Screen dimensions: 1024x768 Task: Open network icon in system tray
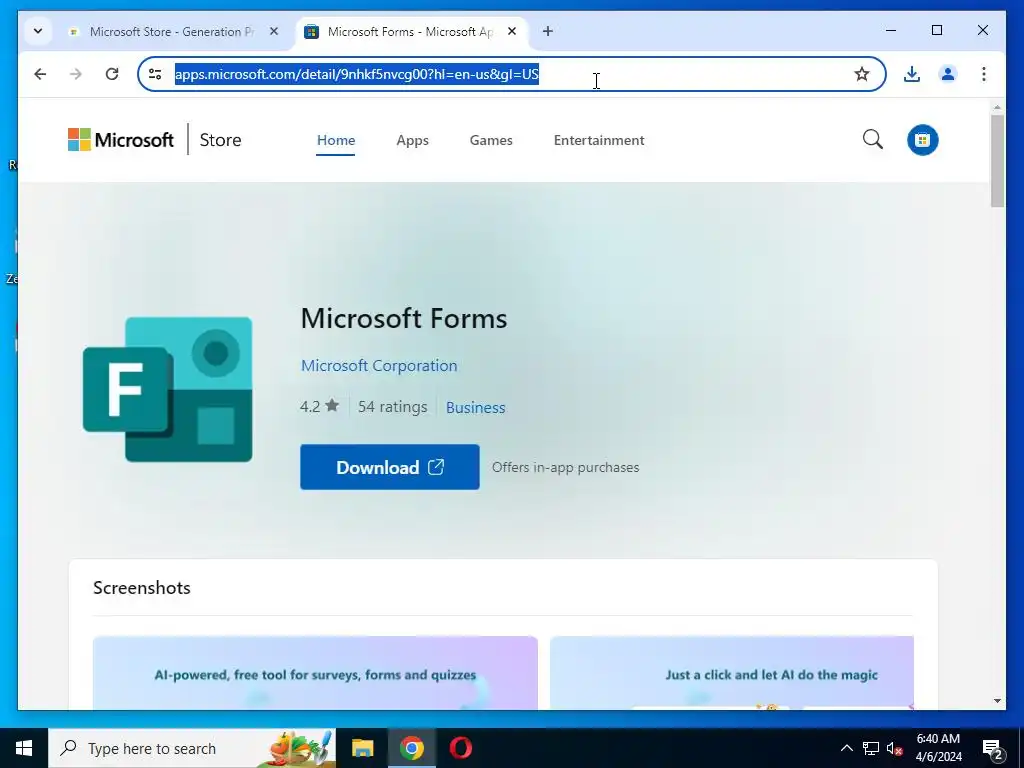pos(871,748)
